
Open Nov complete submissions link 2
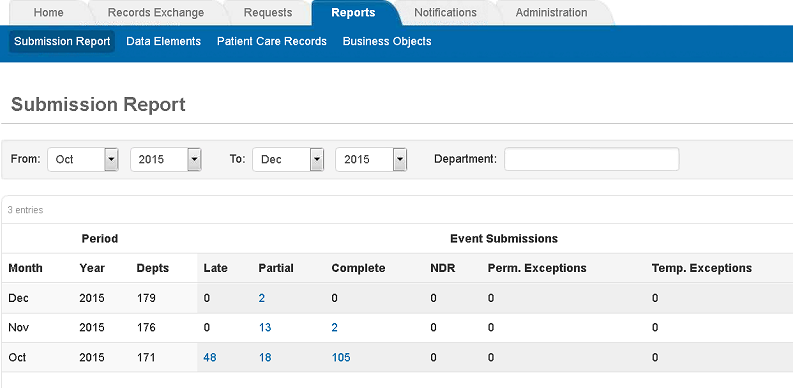[334, 328]
